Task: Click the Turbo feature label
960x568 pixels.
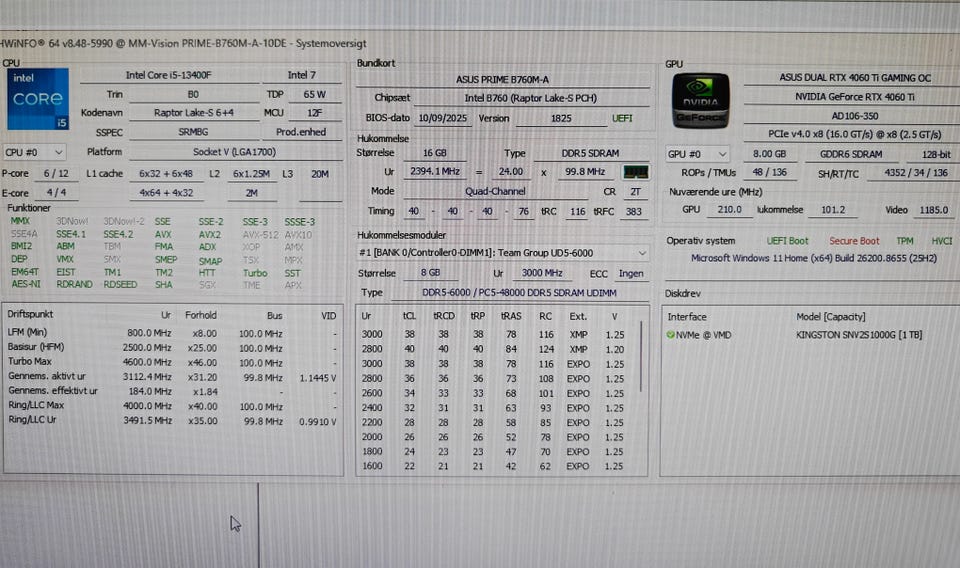Action: (255, 273)
